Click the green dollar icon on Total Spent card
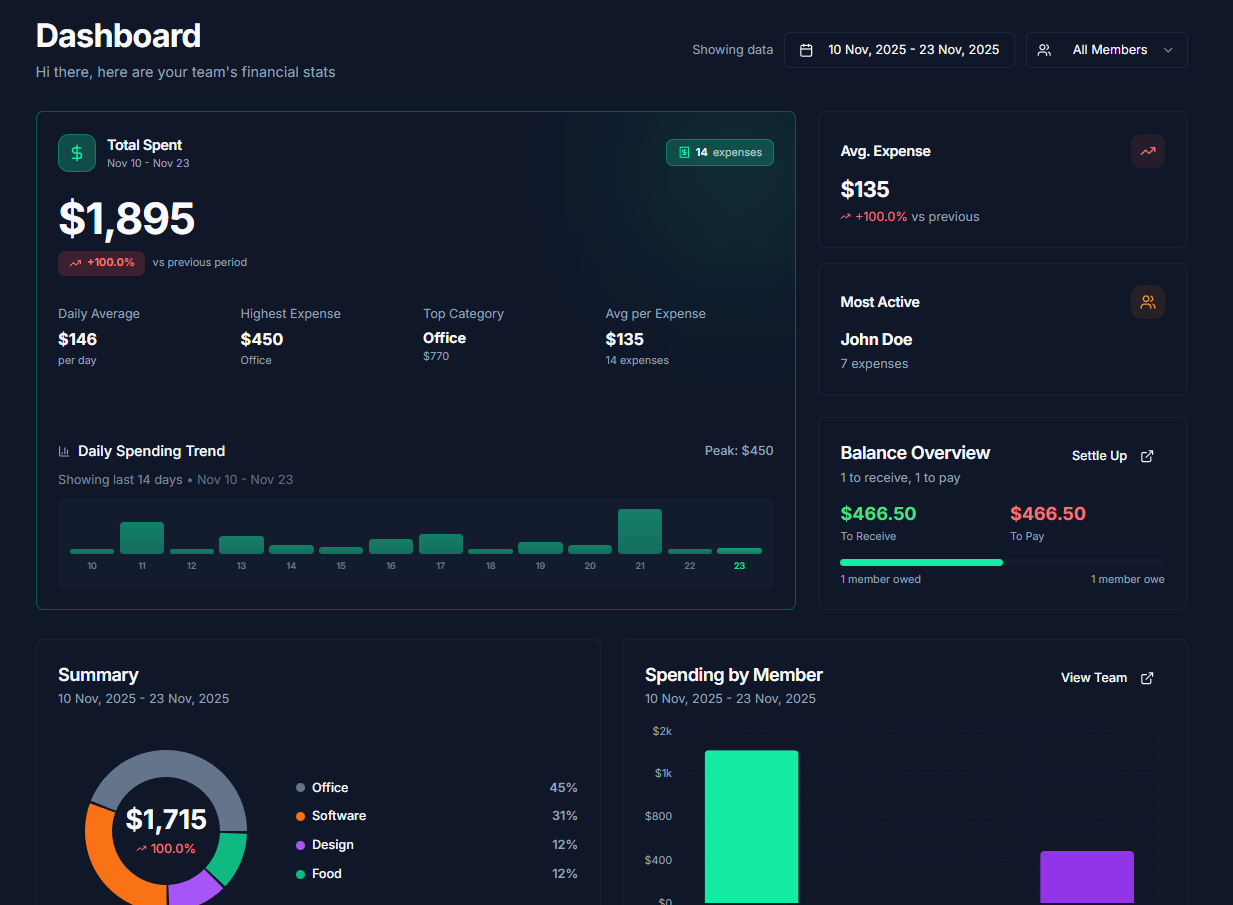This screenshot has height=905, width=1233. tap(77, 153)
